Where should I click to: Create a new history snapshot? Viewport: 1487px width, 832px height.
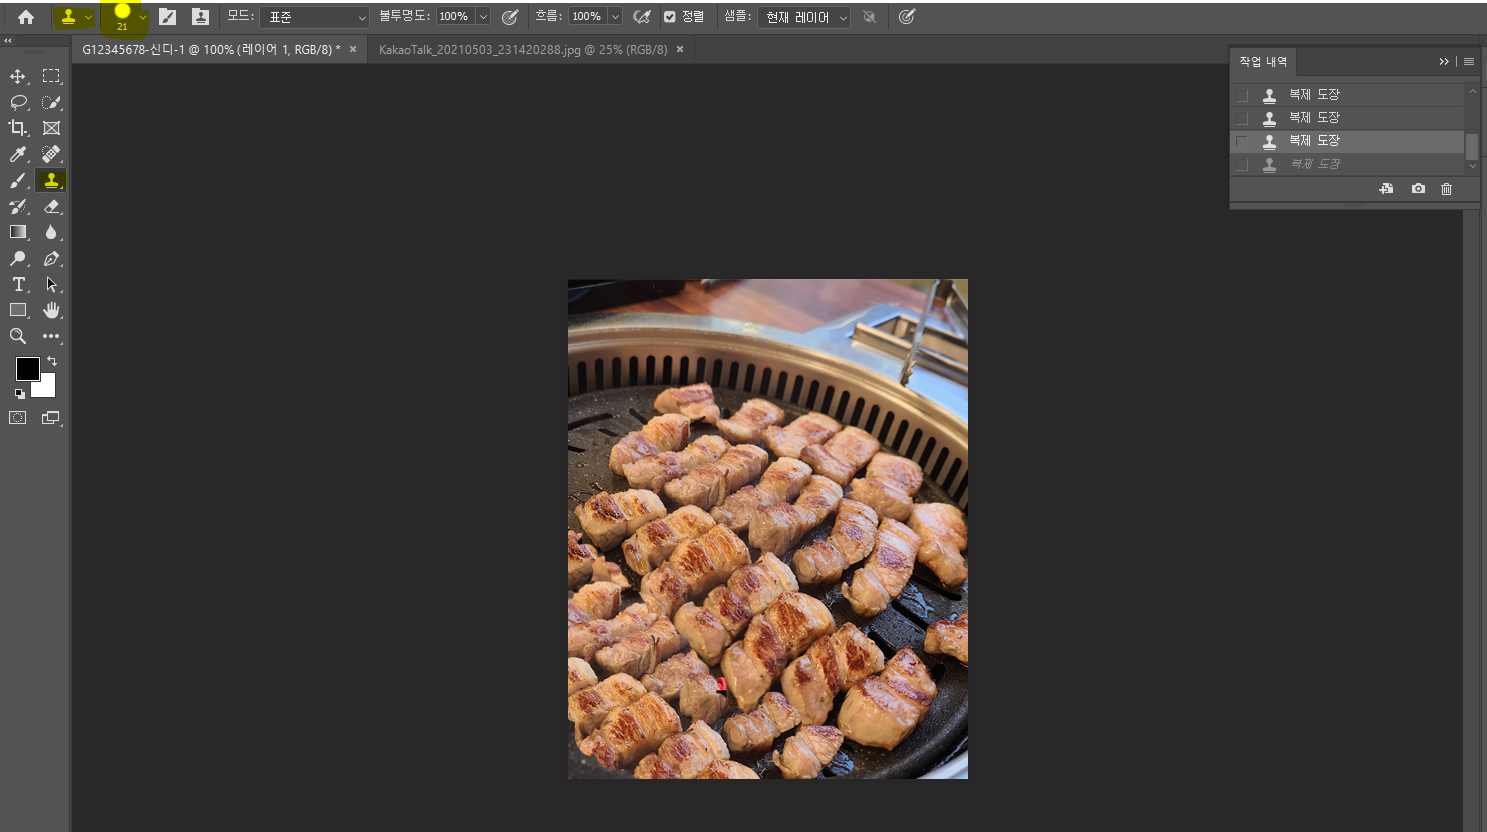click(x=1418, y=188)
